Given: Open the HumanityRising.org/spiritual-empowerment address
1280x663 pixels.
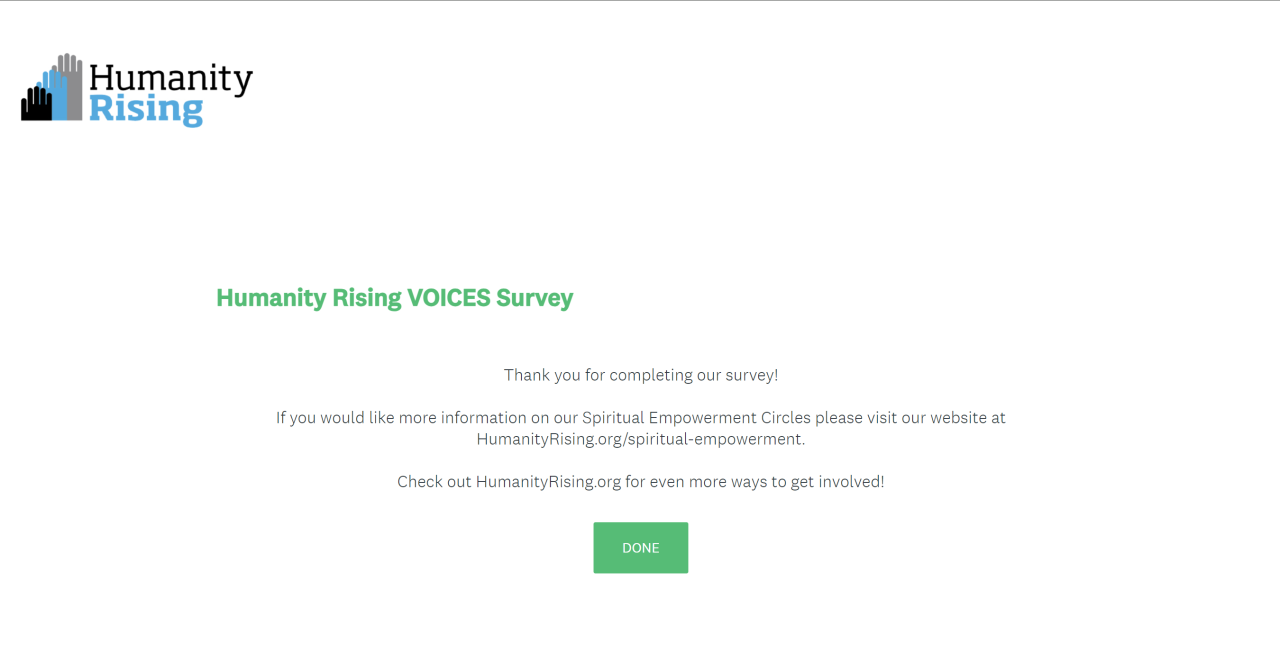Looking at the screenshot, I should click(640, 439).
